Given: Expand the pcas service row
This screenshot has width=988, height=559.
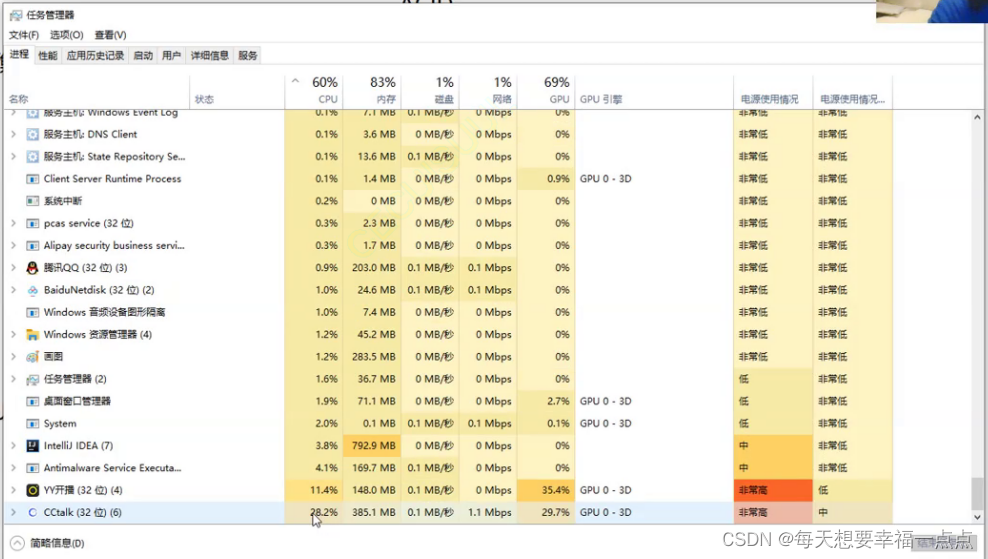Looking at the screenshot, I should click(13, 223).
